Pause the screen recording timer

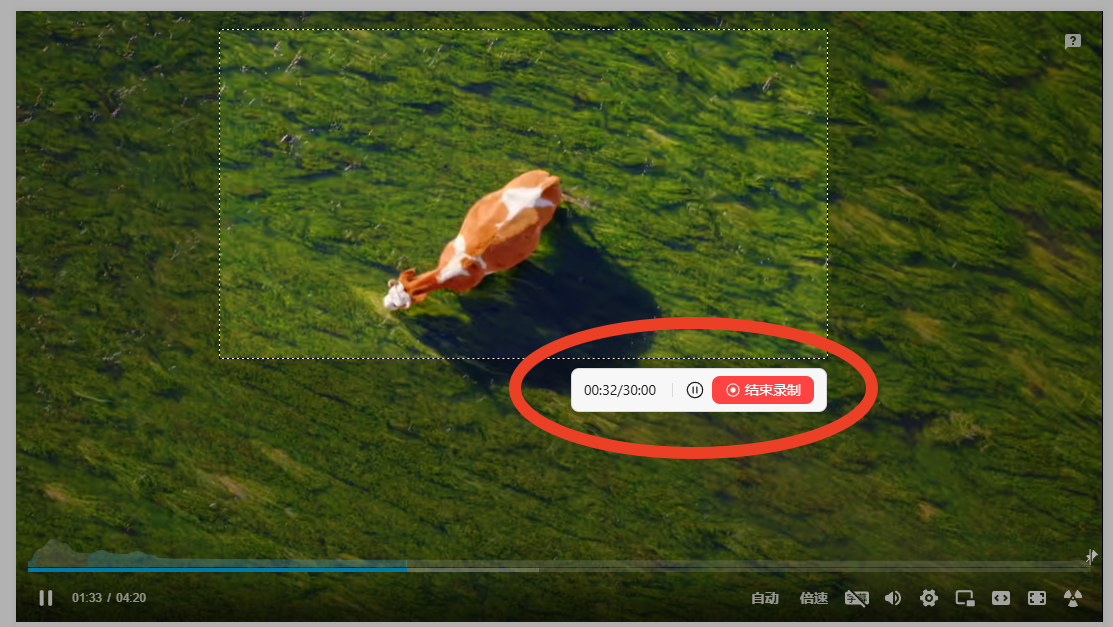pos(695,390)
